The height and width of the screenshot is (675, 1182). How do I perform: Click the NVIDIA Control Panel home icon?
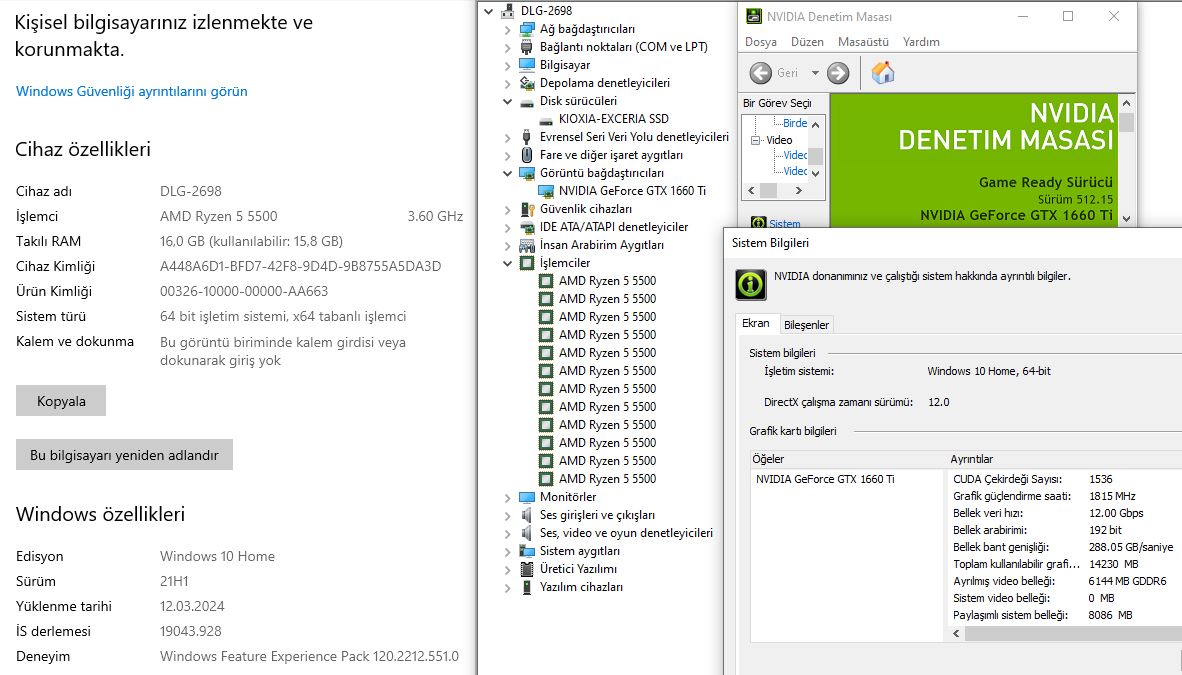click(x=883, y=73)
